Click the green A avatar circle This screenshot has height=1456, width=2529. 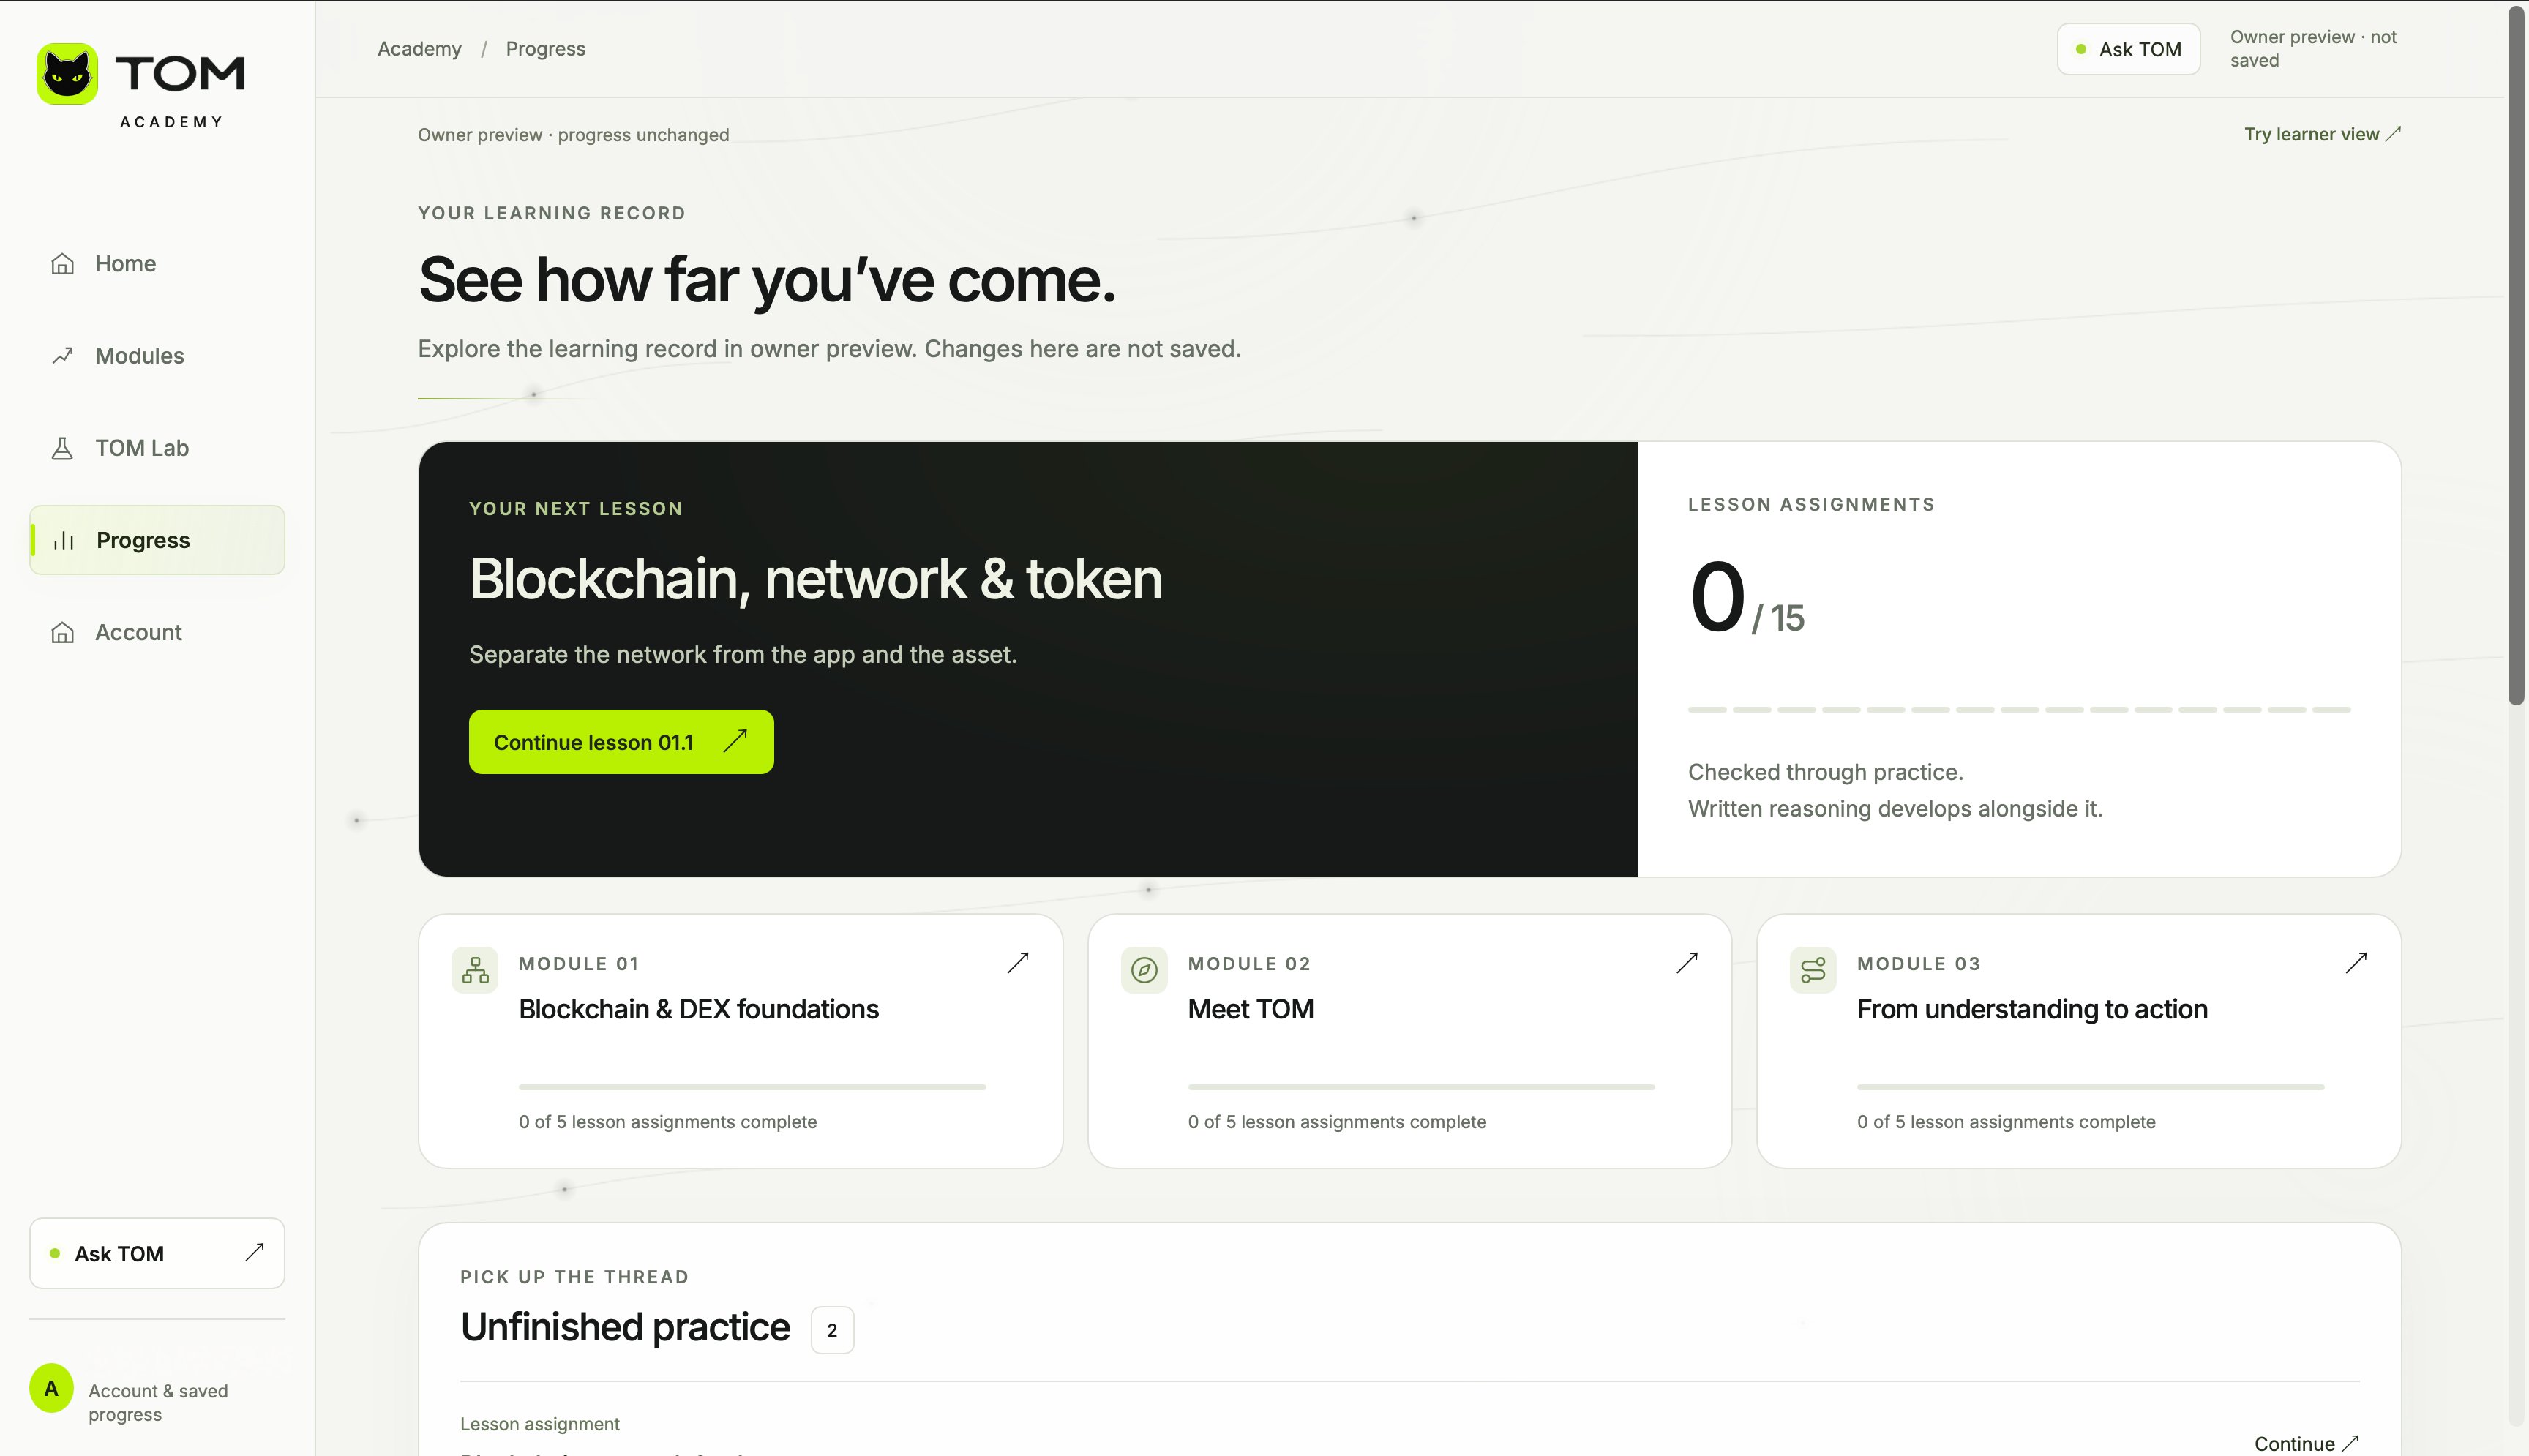point(51,1388)
